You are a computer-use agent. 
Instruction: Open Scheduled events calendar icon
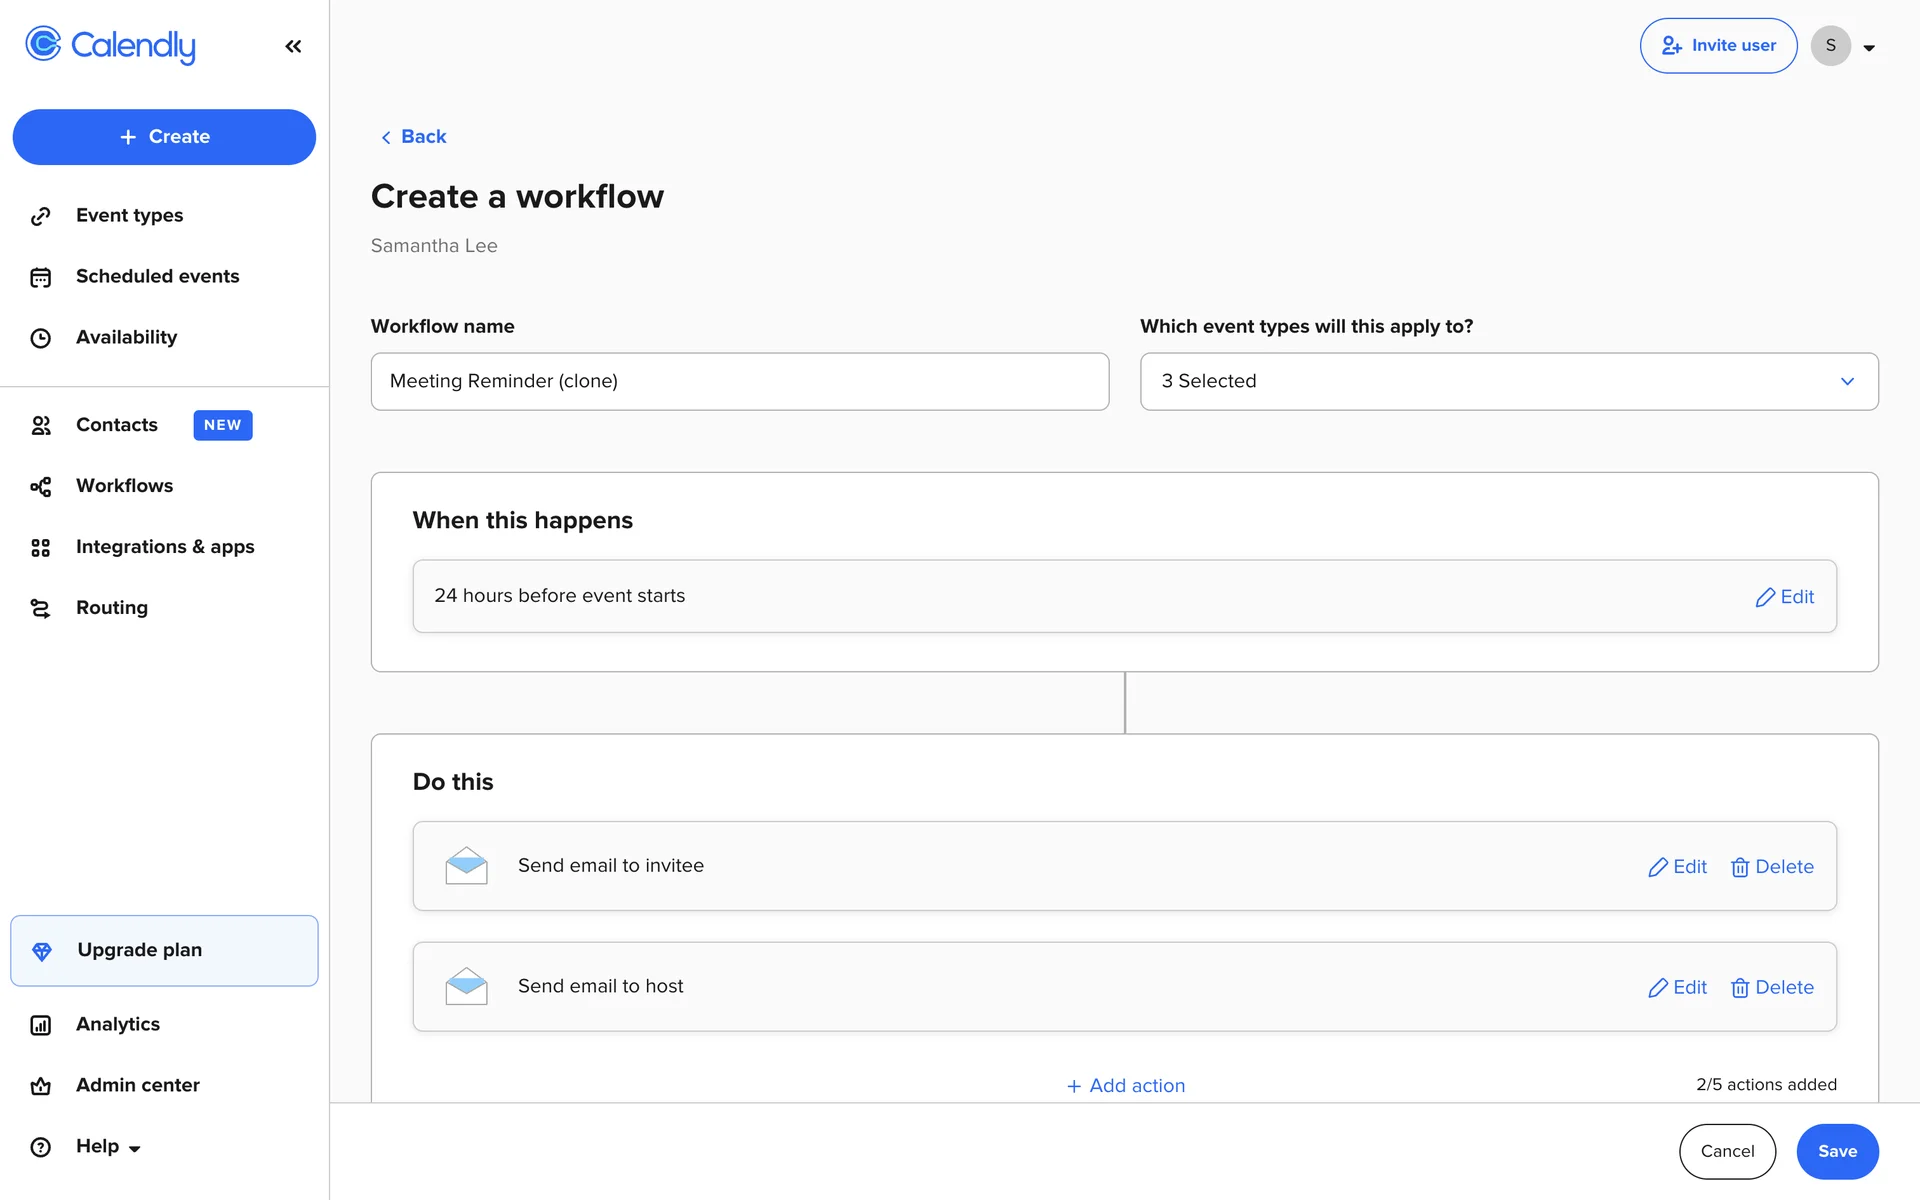click(x=41, y=277)
